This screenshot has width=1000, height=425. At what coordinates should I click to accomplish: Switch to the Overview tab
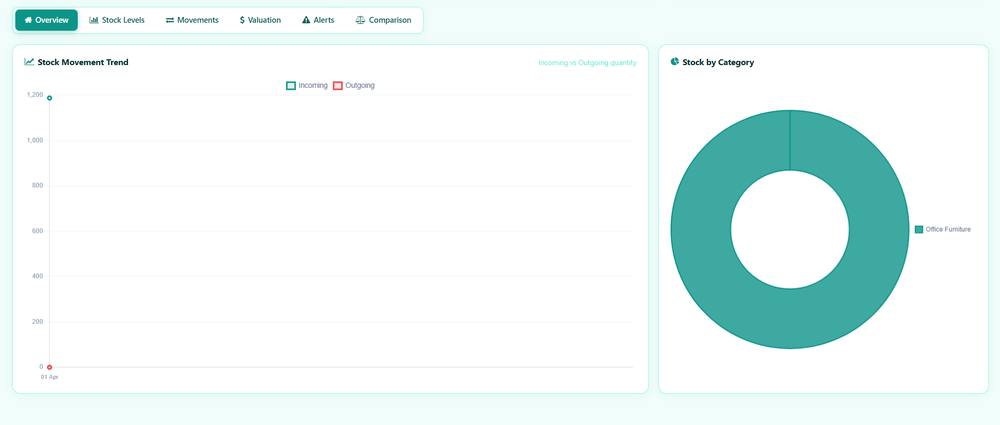[x=46, y=20]
